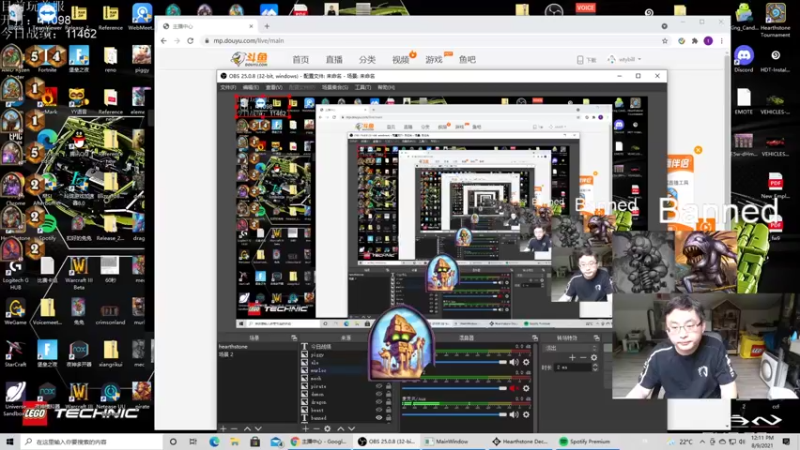
Task: Toggle lock on demon source
Action: (389, 394)
